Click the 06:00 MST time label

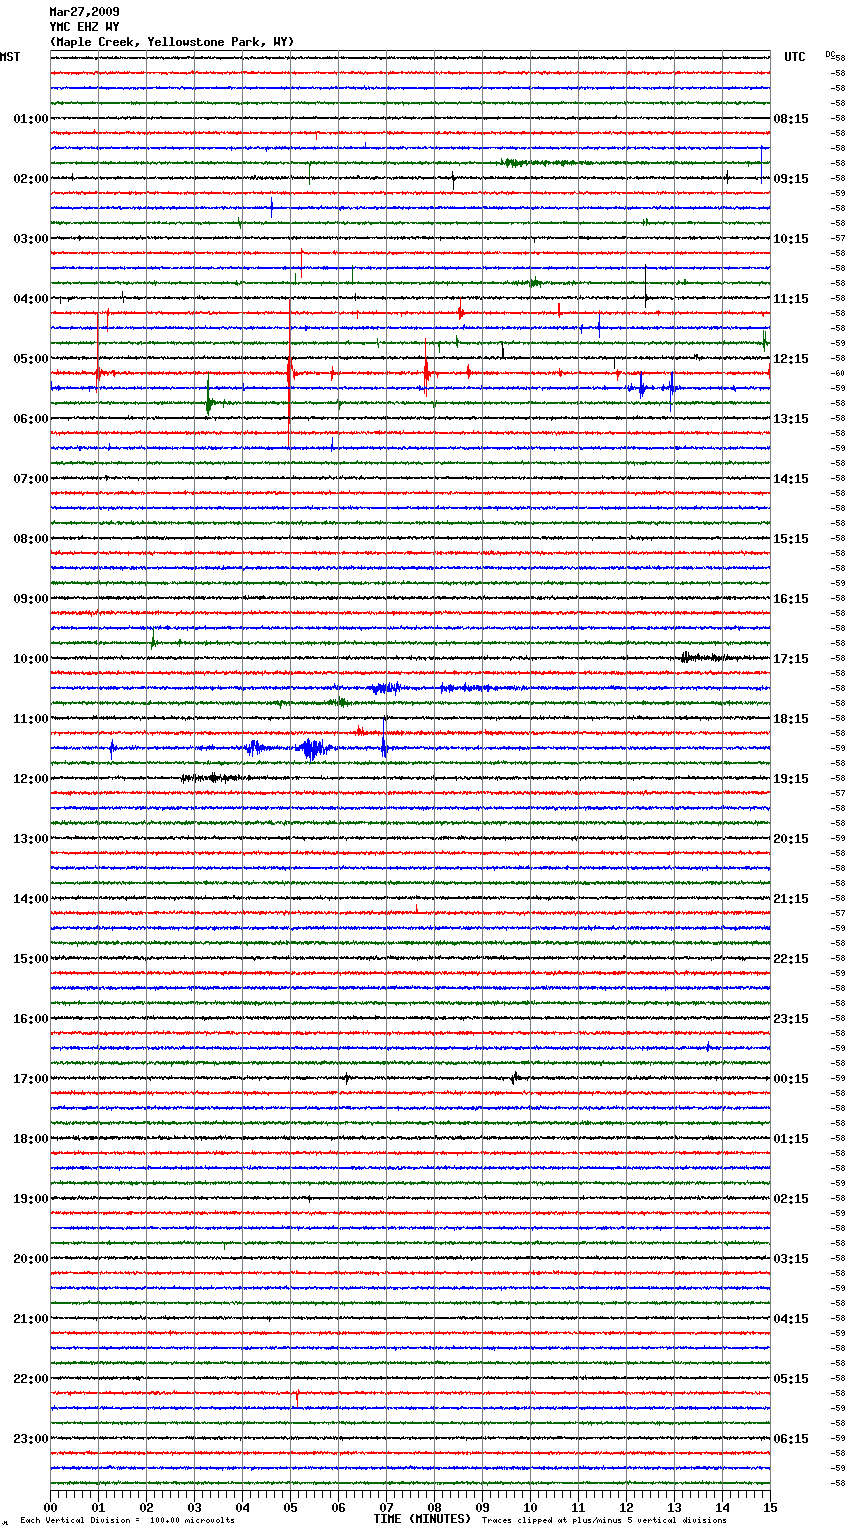coord(31,419)
